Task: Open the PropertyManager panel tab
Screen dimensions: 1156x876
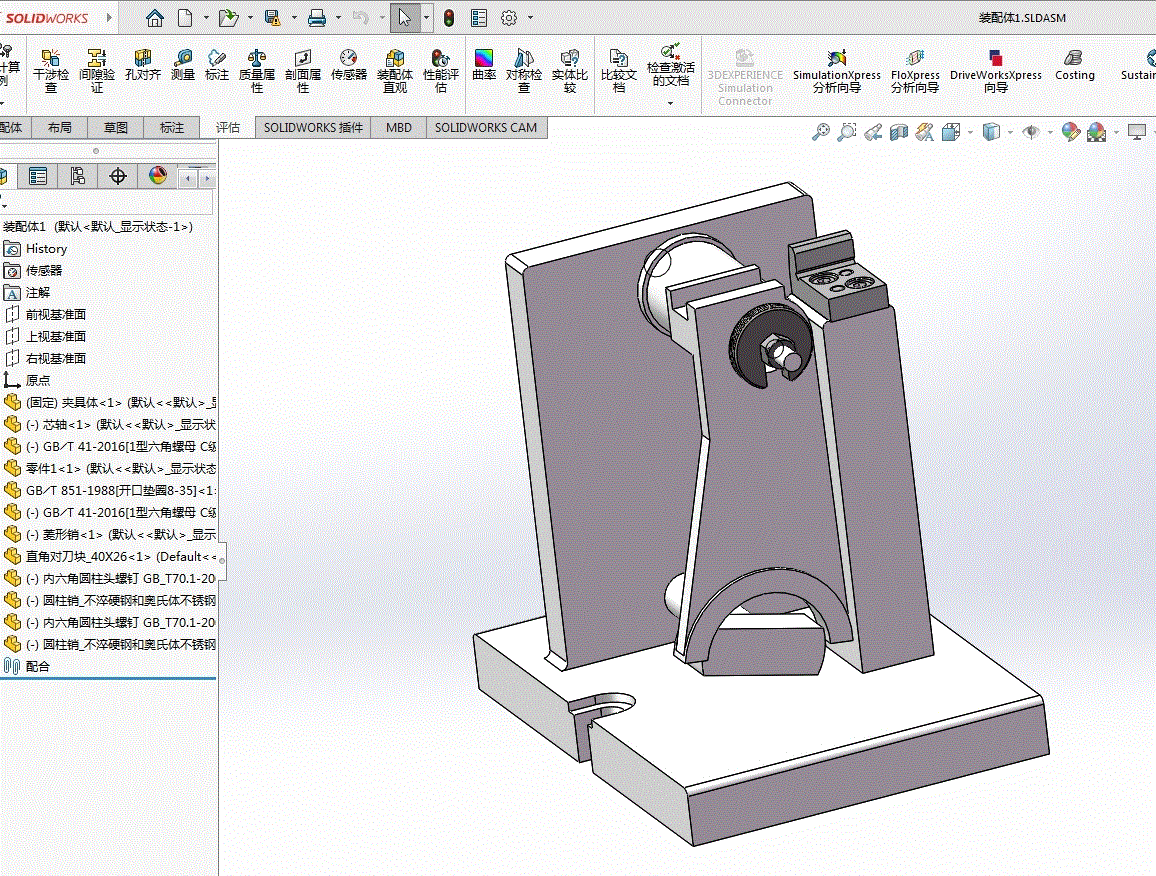Action: pyautogui.click(x=38, y=177)
